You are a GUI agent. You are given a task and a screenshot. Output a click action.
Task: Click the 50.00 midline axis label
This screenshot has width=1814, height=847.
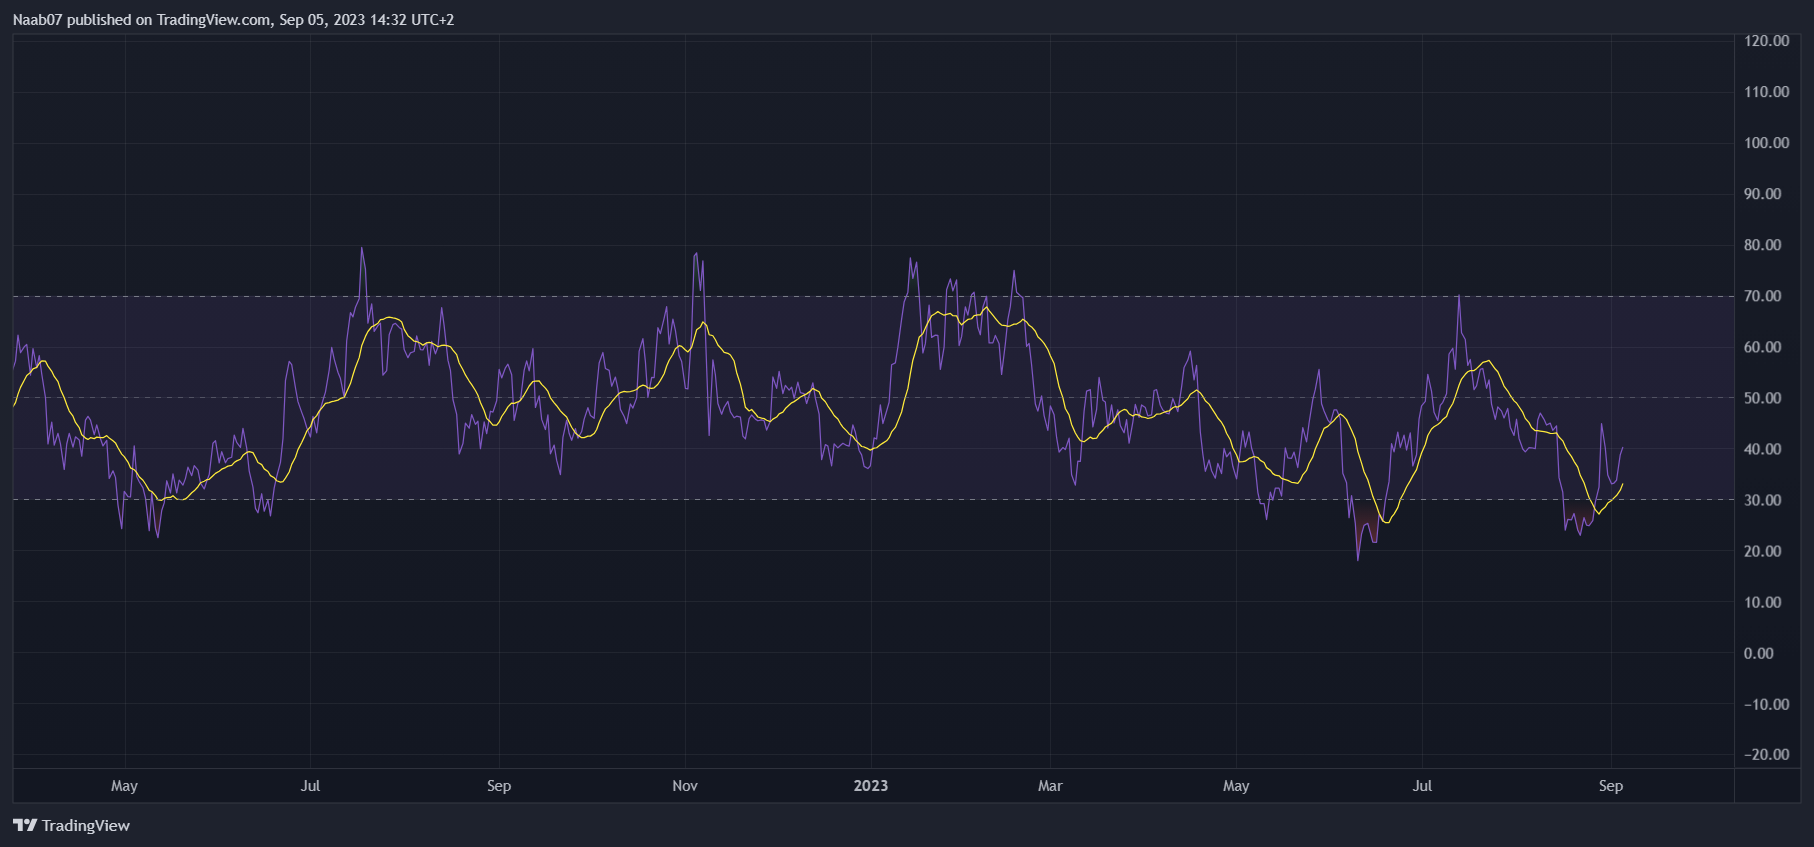coord(1763,398)
